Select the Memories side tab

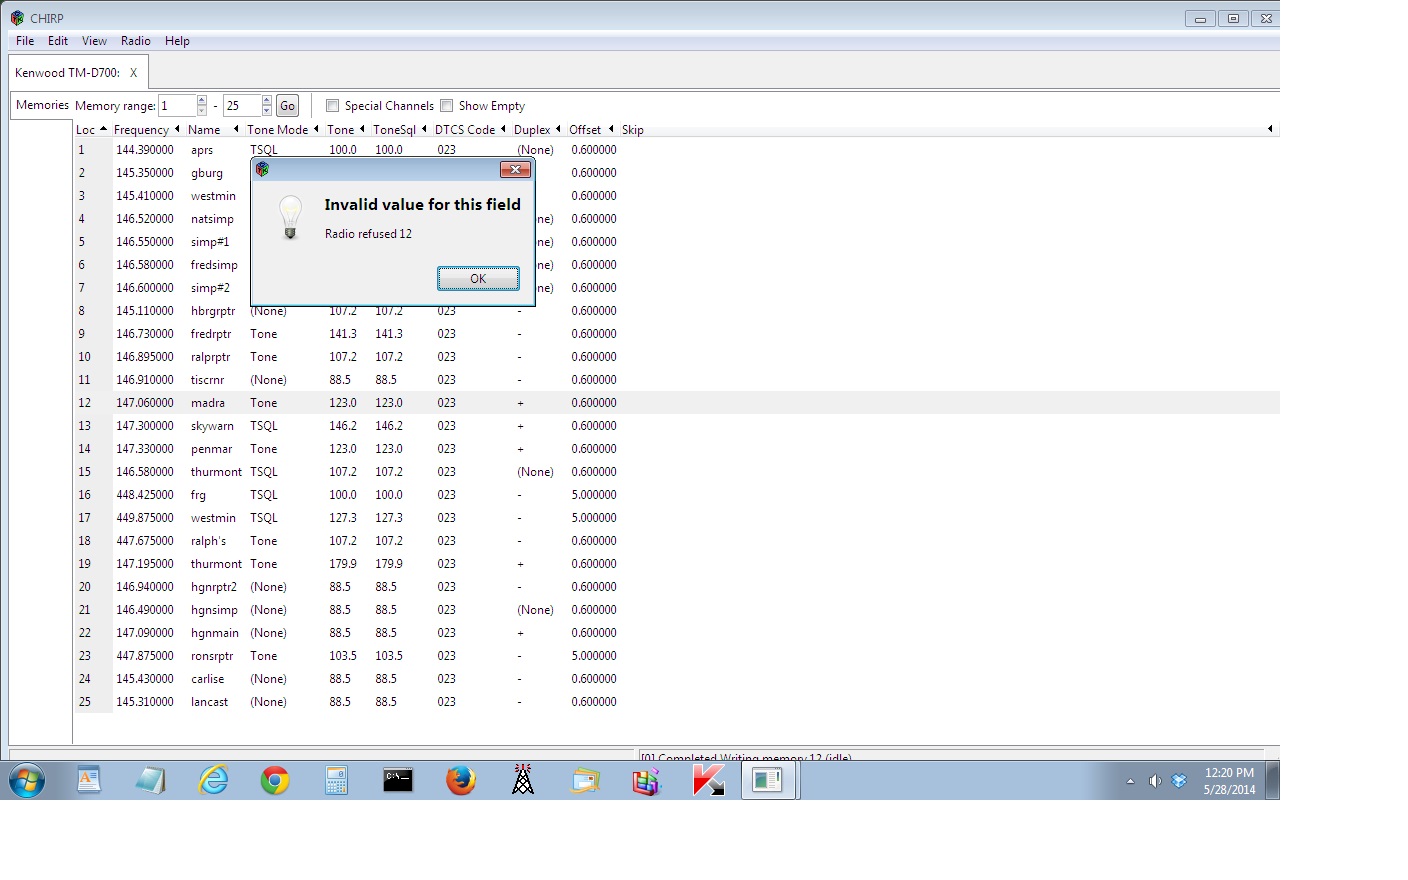click(42, 105)
